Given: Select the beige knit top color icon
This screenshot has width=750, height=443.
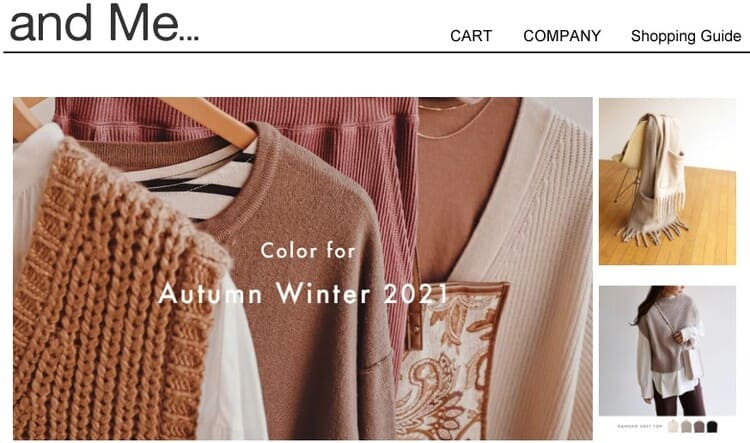Looking at the screenshot, I should pyautogui.click(x=686, y=426).
